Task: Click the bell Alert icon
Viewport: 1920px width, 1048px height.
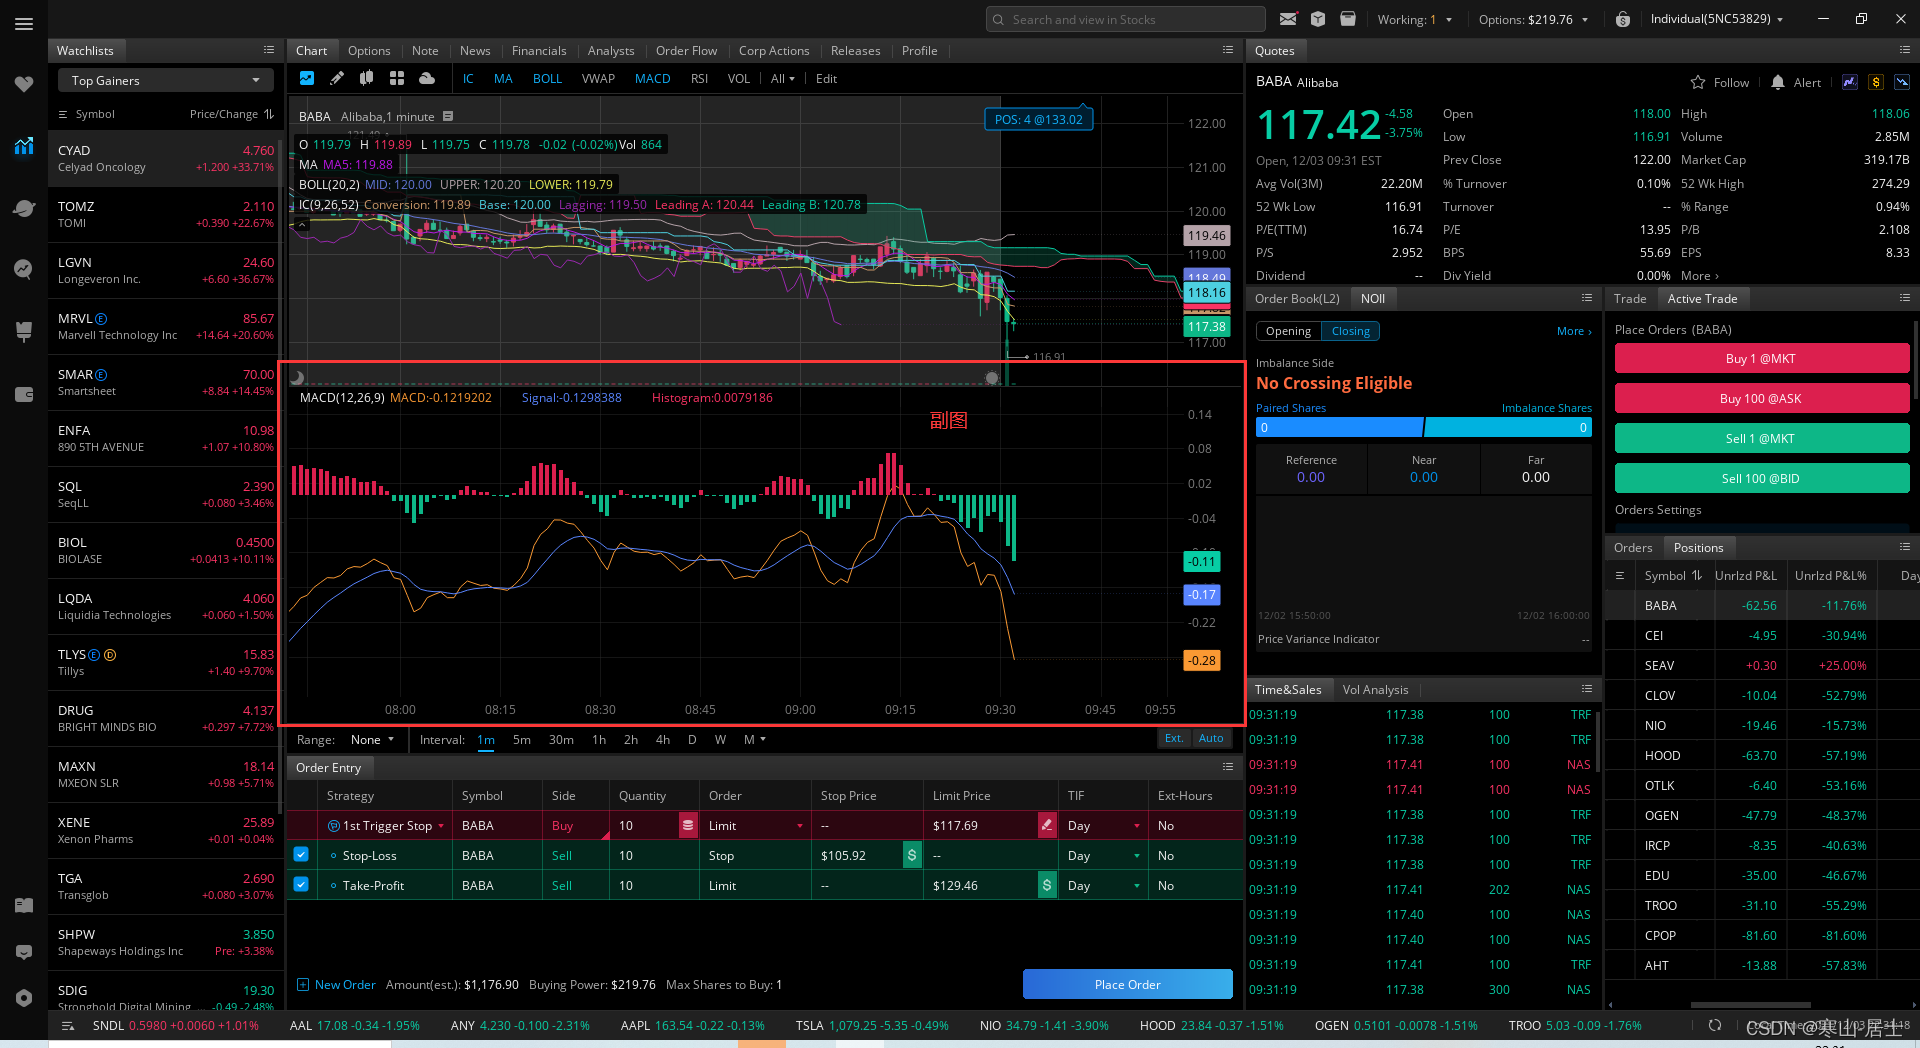Action: [x=1778, y=82]
